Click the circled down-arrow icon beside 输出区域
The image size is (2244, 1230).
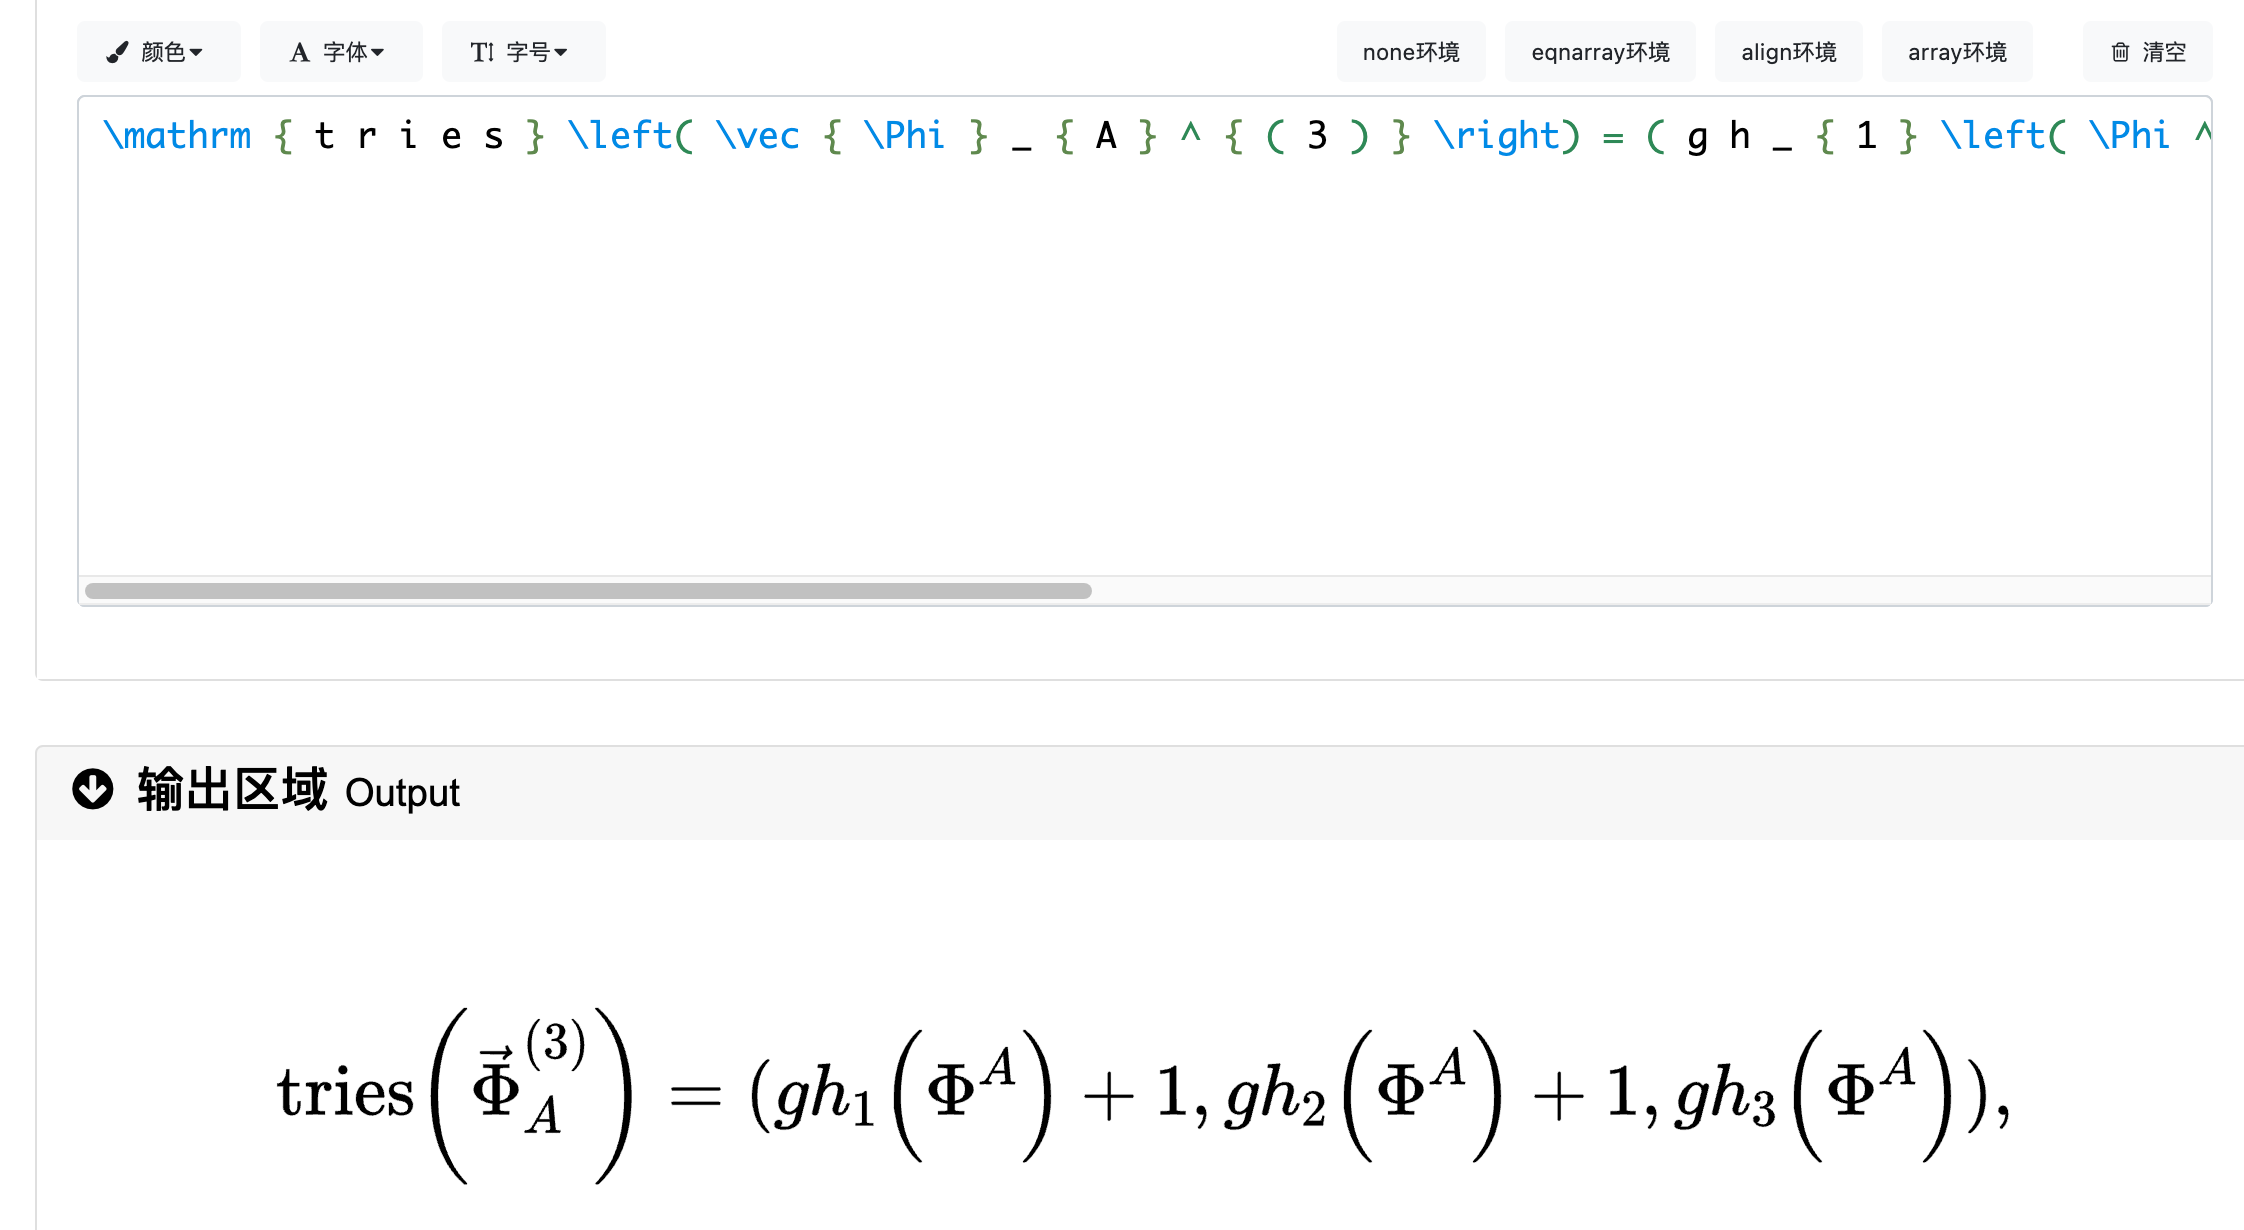pyautogui.click(x=93, y=789)
